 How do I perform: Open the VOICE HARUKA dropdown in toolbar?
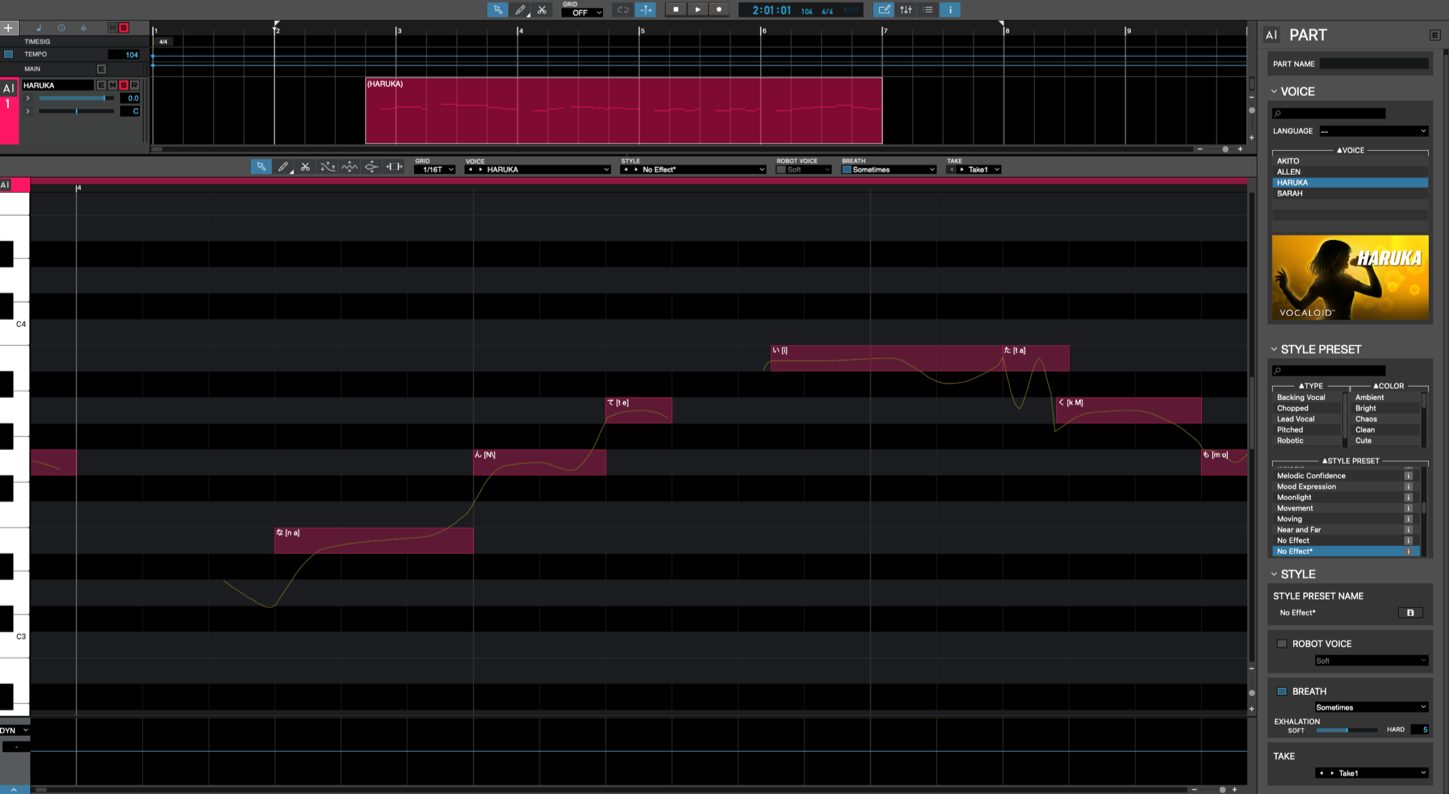(538, 170)
